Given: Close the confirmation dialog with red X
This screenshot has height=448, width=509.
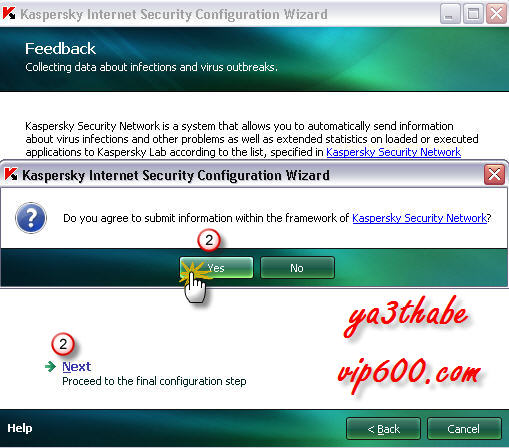Looking at the screenshot, I should point(494,174).
